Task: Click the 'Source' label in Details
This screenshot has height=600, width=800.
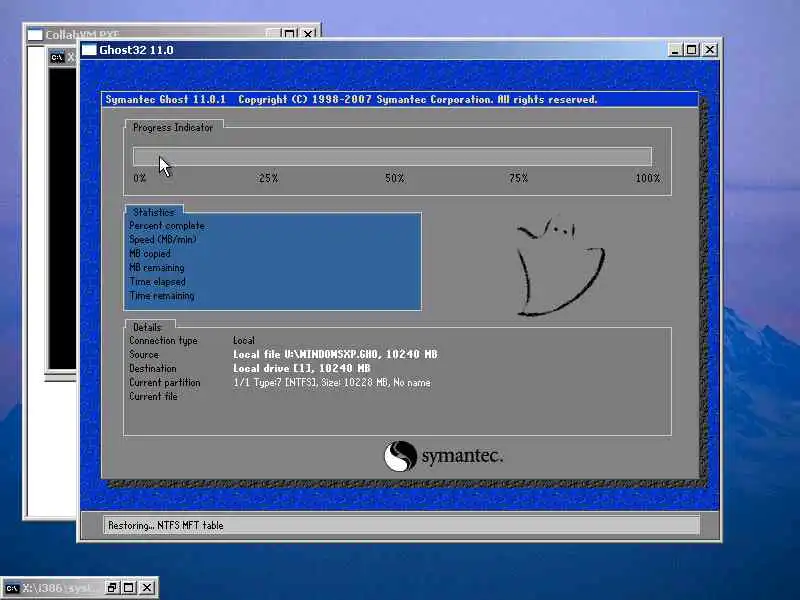Action: pyautogui.click(x=144, y=354)
